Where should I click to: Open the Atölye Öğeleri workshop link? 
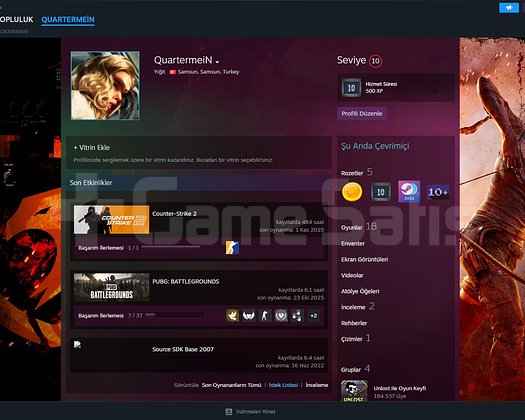(360, 291)
